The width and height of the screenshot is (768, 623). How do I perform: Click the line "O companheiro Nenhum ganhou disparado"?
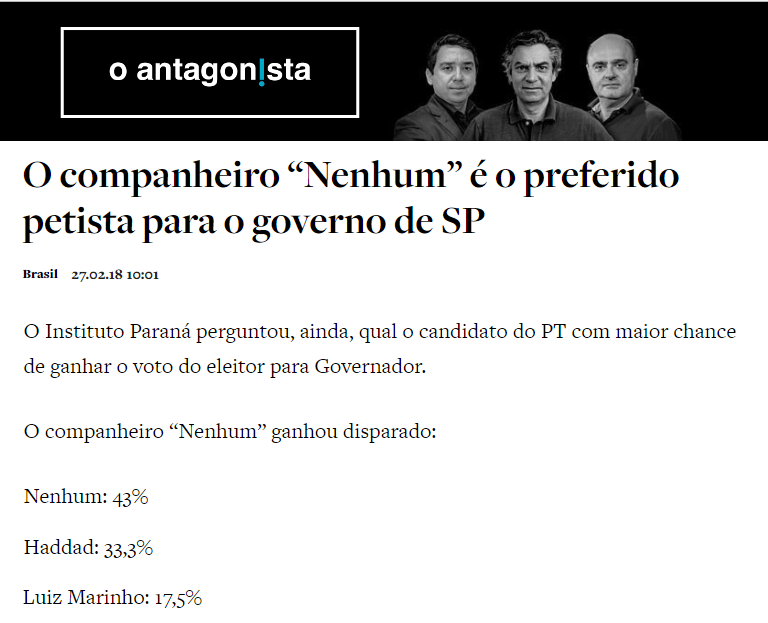coord(230,435)
